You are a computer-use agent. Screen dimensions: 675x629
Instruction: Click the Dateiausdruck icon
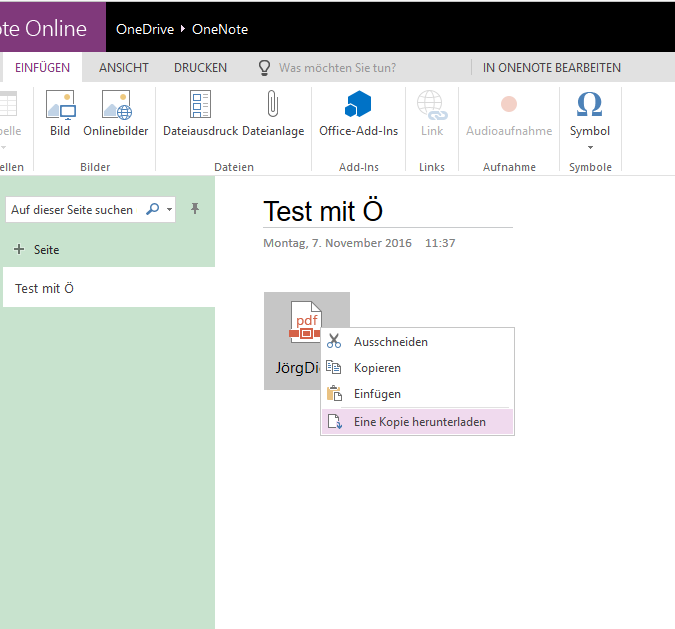point(201,106)
